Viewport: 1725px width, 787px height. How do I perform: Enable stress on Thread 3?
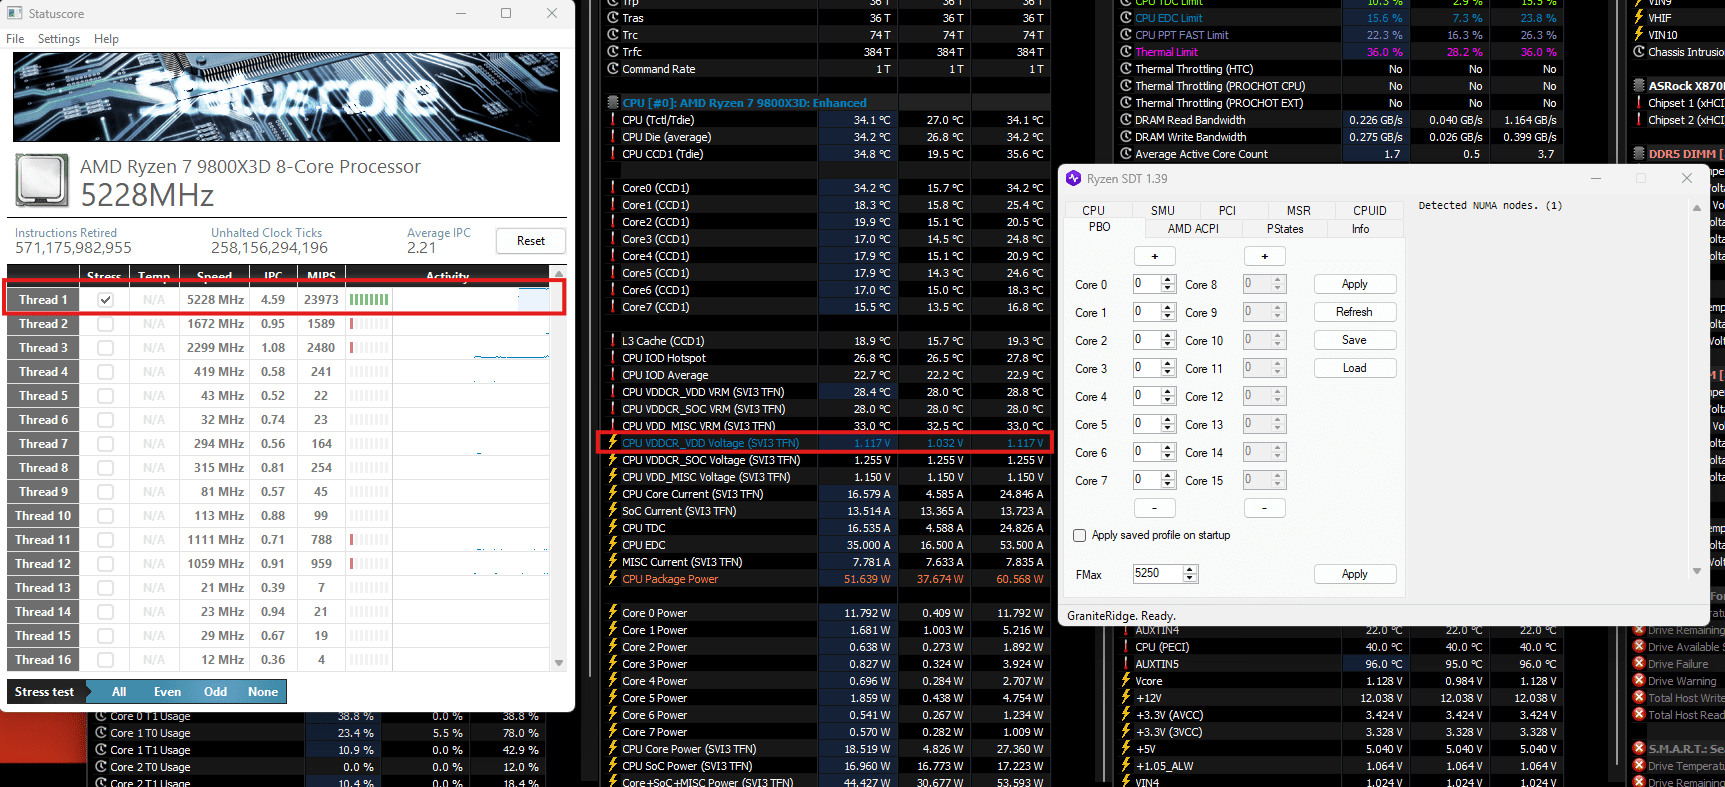(x=105, y=348)
